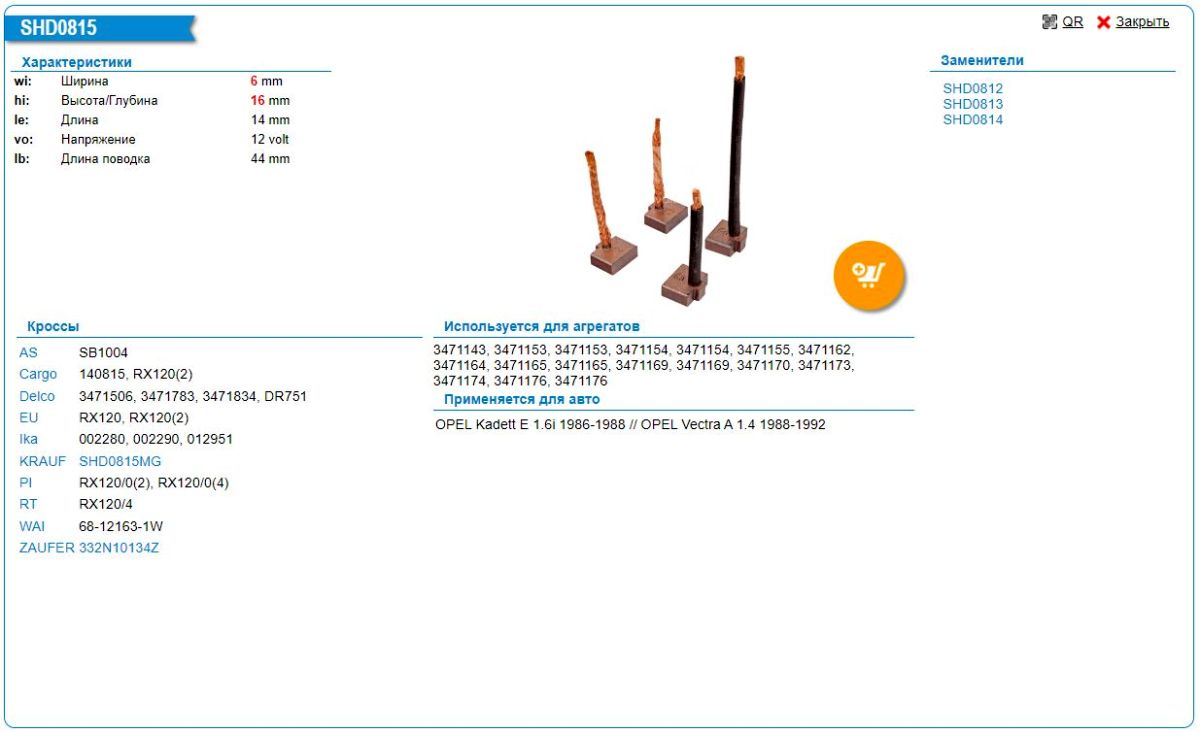Click the Характеристики section header
The height and width of the screenshot is (733, 1200).
tap(76, 62)
